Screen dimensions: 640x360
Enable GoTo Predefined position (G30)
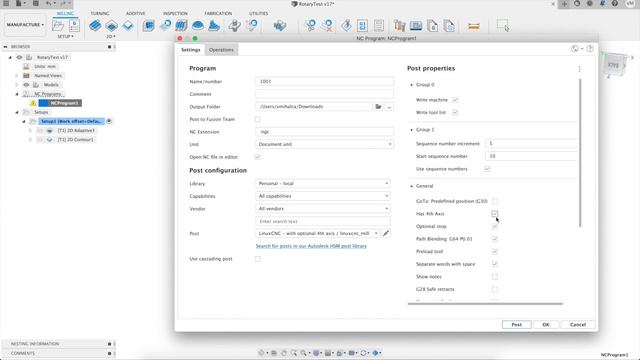(x=495, y=201)
